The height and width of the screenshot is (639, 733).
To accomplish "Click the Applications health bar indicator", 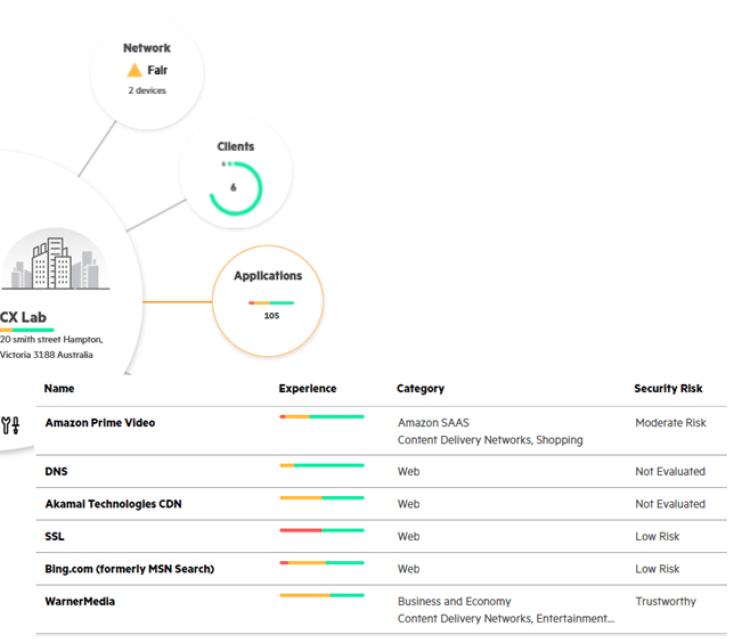I will pyautogui.click(x=271, y=302).
